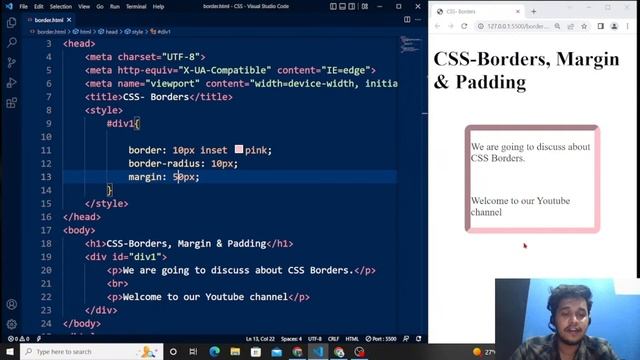Screen dimensions: 640x360
Task: Open the Manage gear icon in VS Code
Action: point(11,324)
